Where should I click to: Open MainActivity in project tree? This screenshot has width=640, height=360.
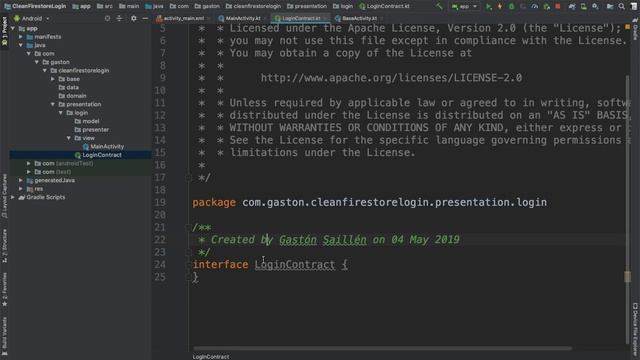(x=103, y=147)
